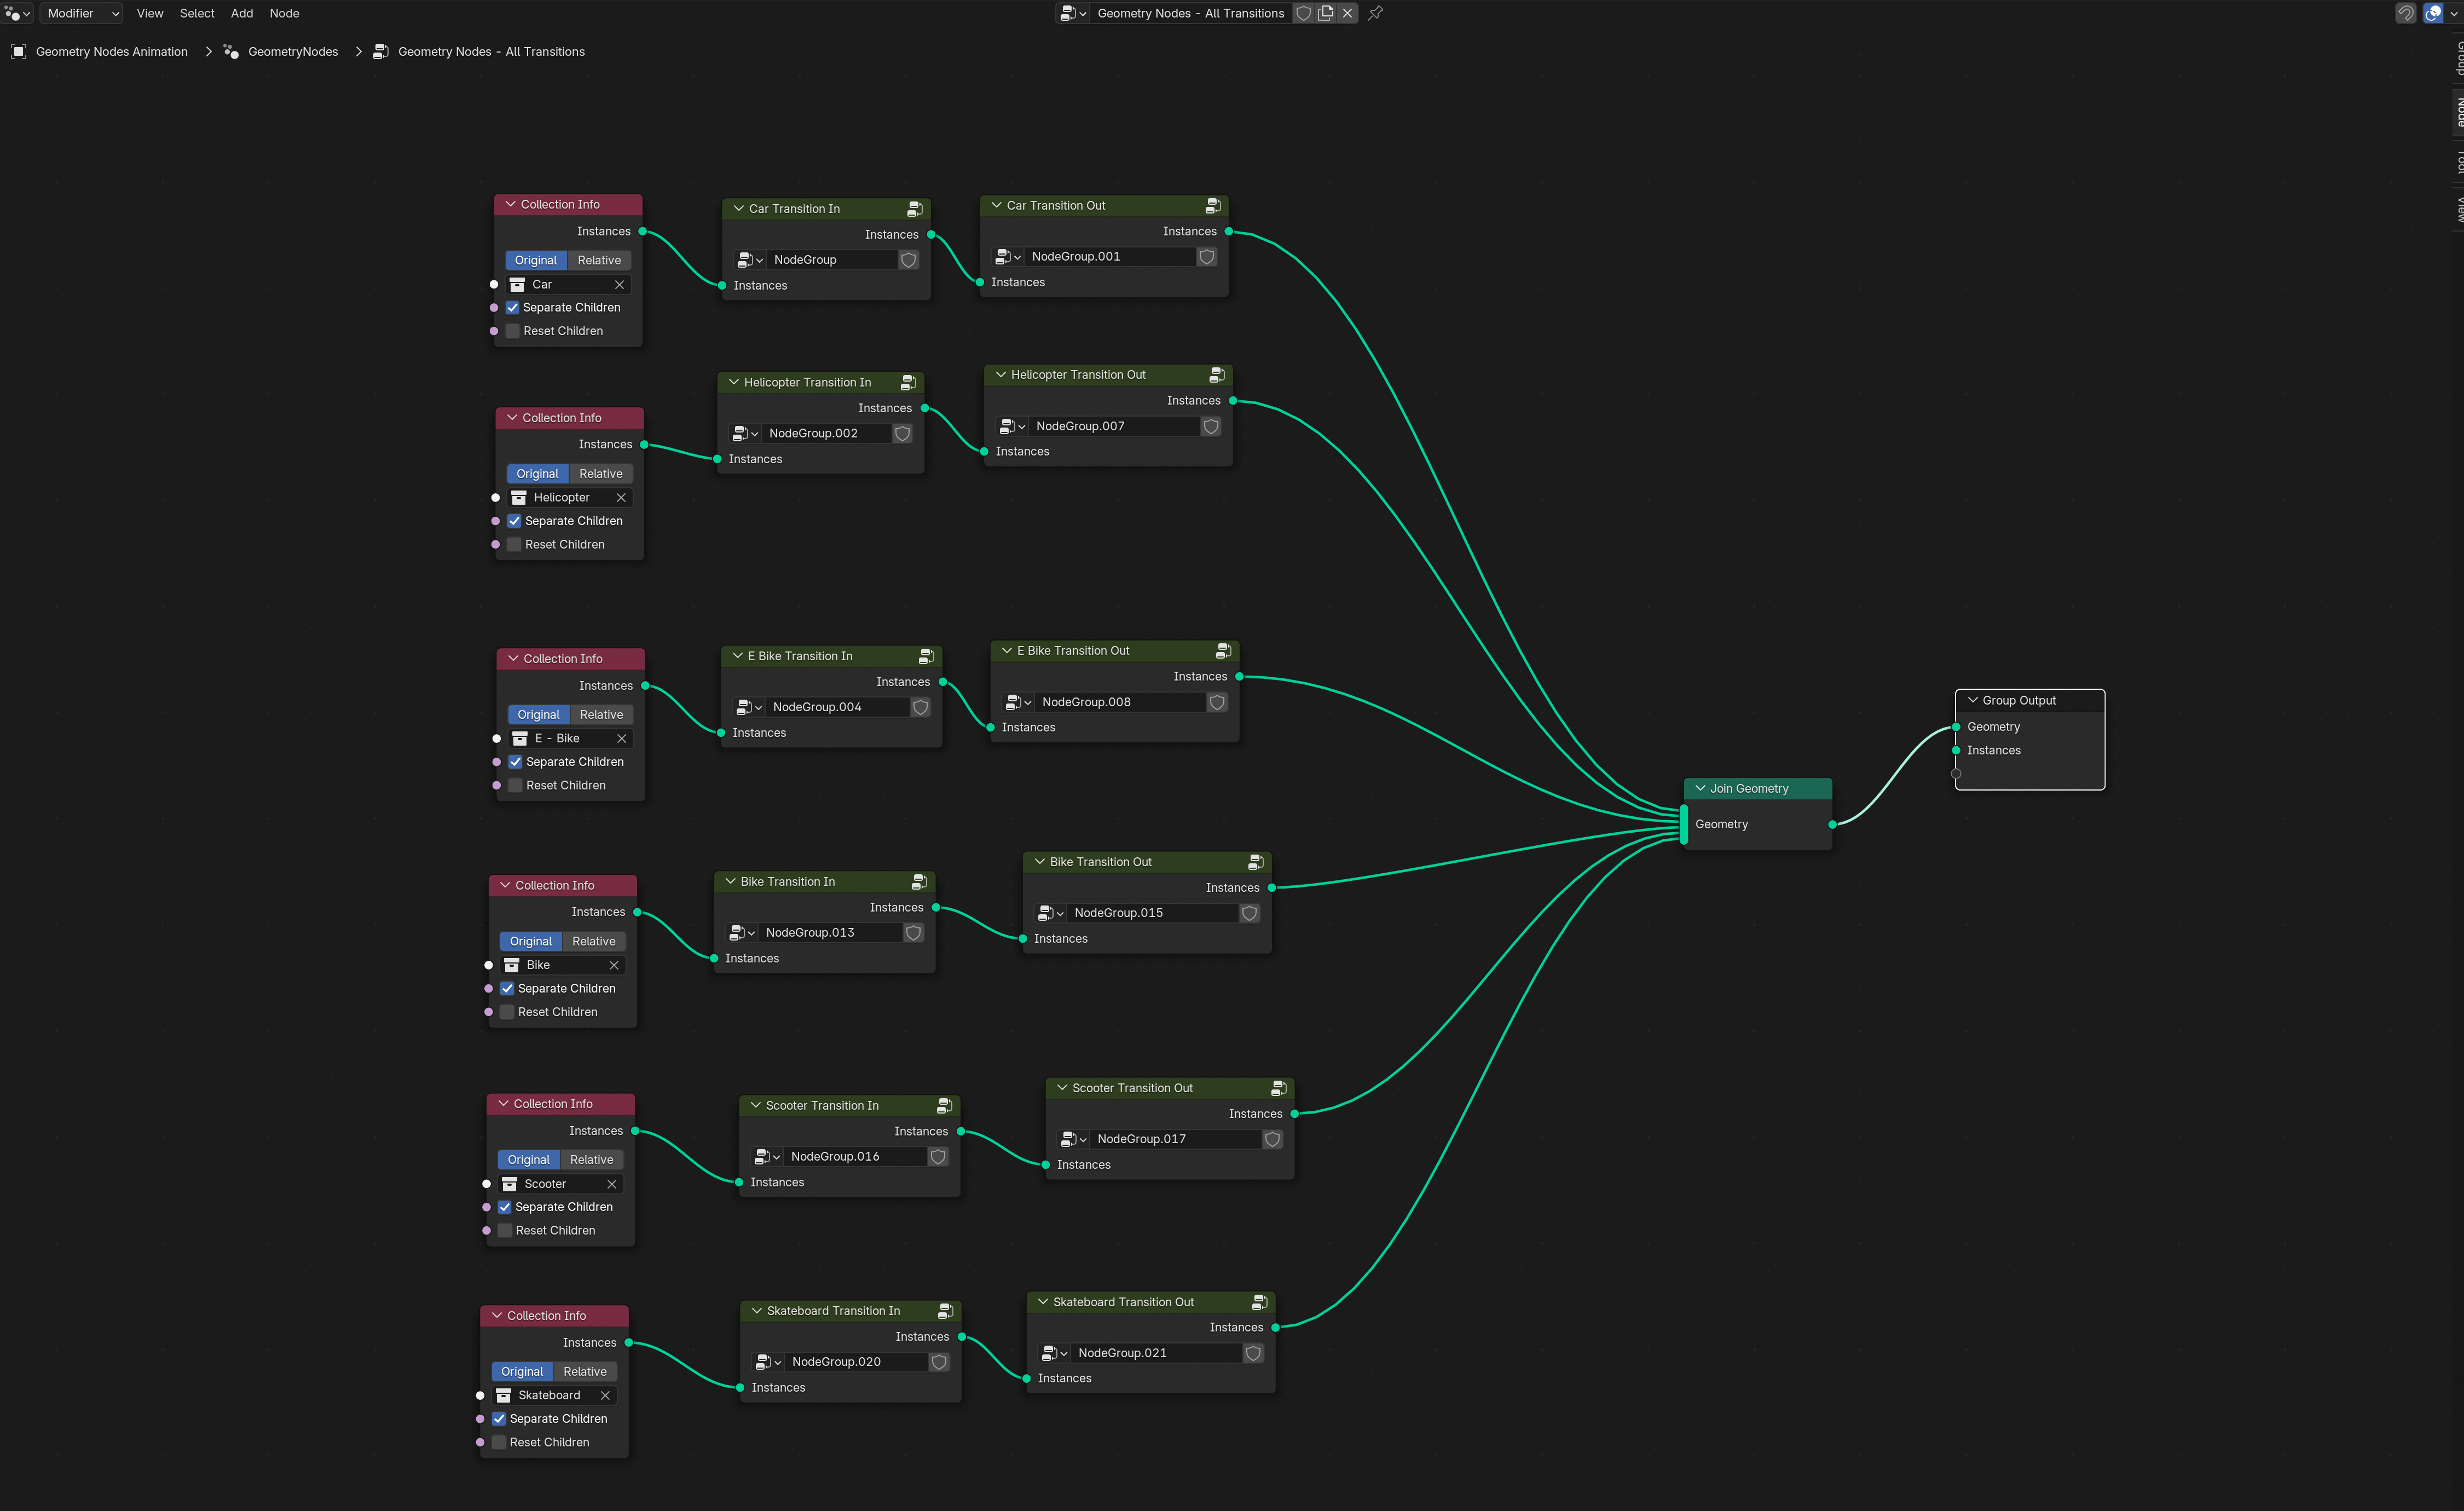Uncheck Separate Children on Car collection
2464x1511 pixels.
click(513, 308)
